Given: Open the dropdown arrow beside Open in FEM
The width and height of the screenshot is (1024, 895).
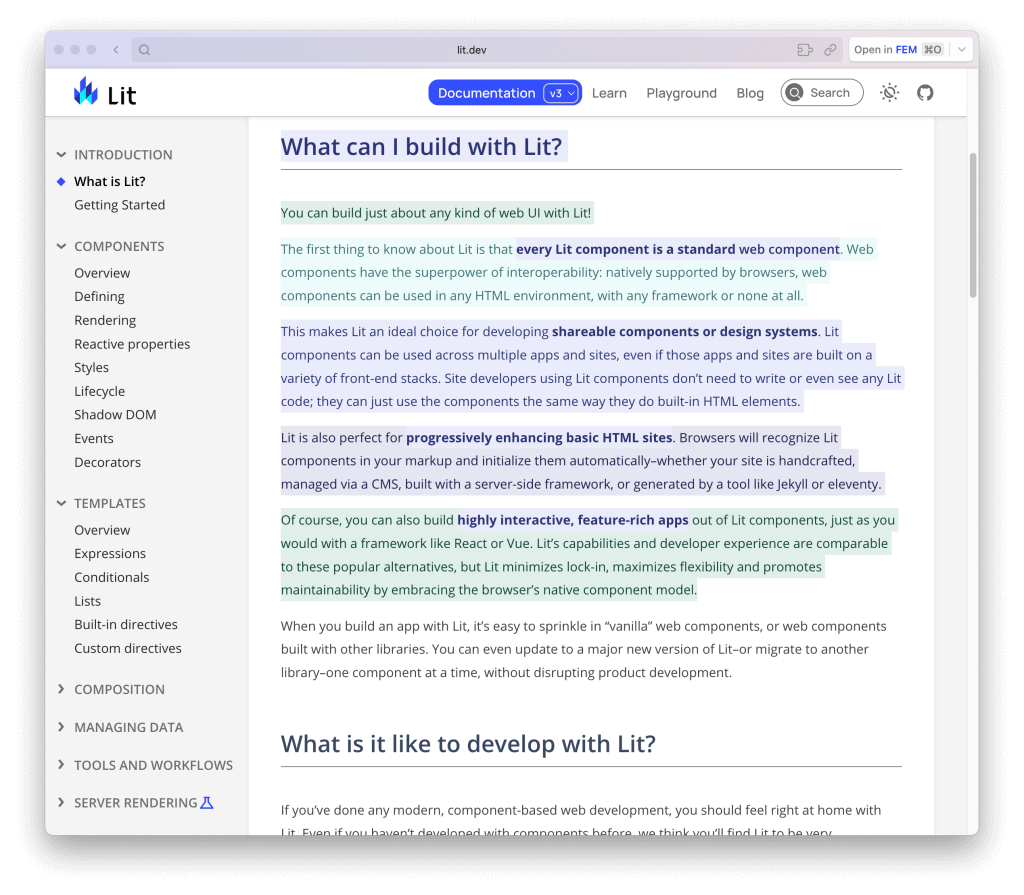Looking at the screenshot, I should click(x=961, y=50).
